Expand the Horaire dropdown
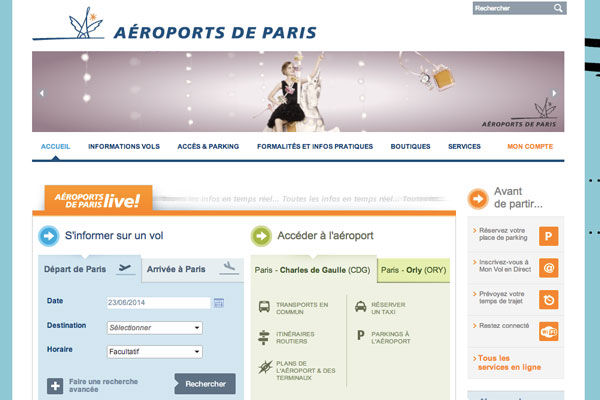Viewport: 600px width, 400px height. 155,352
